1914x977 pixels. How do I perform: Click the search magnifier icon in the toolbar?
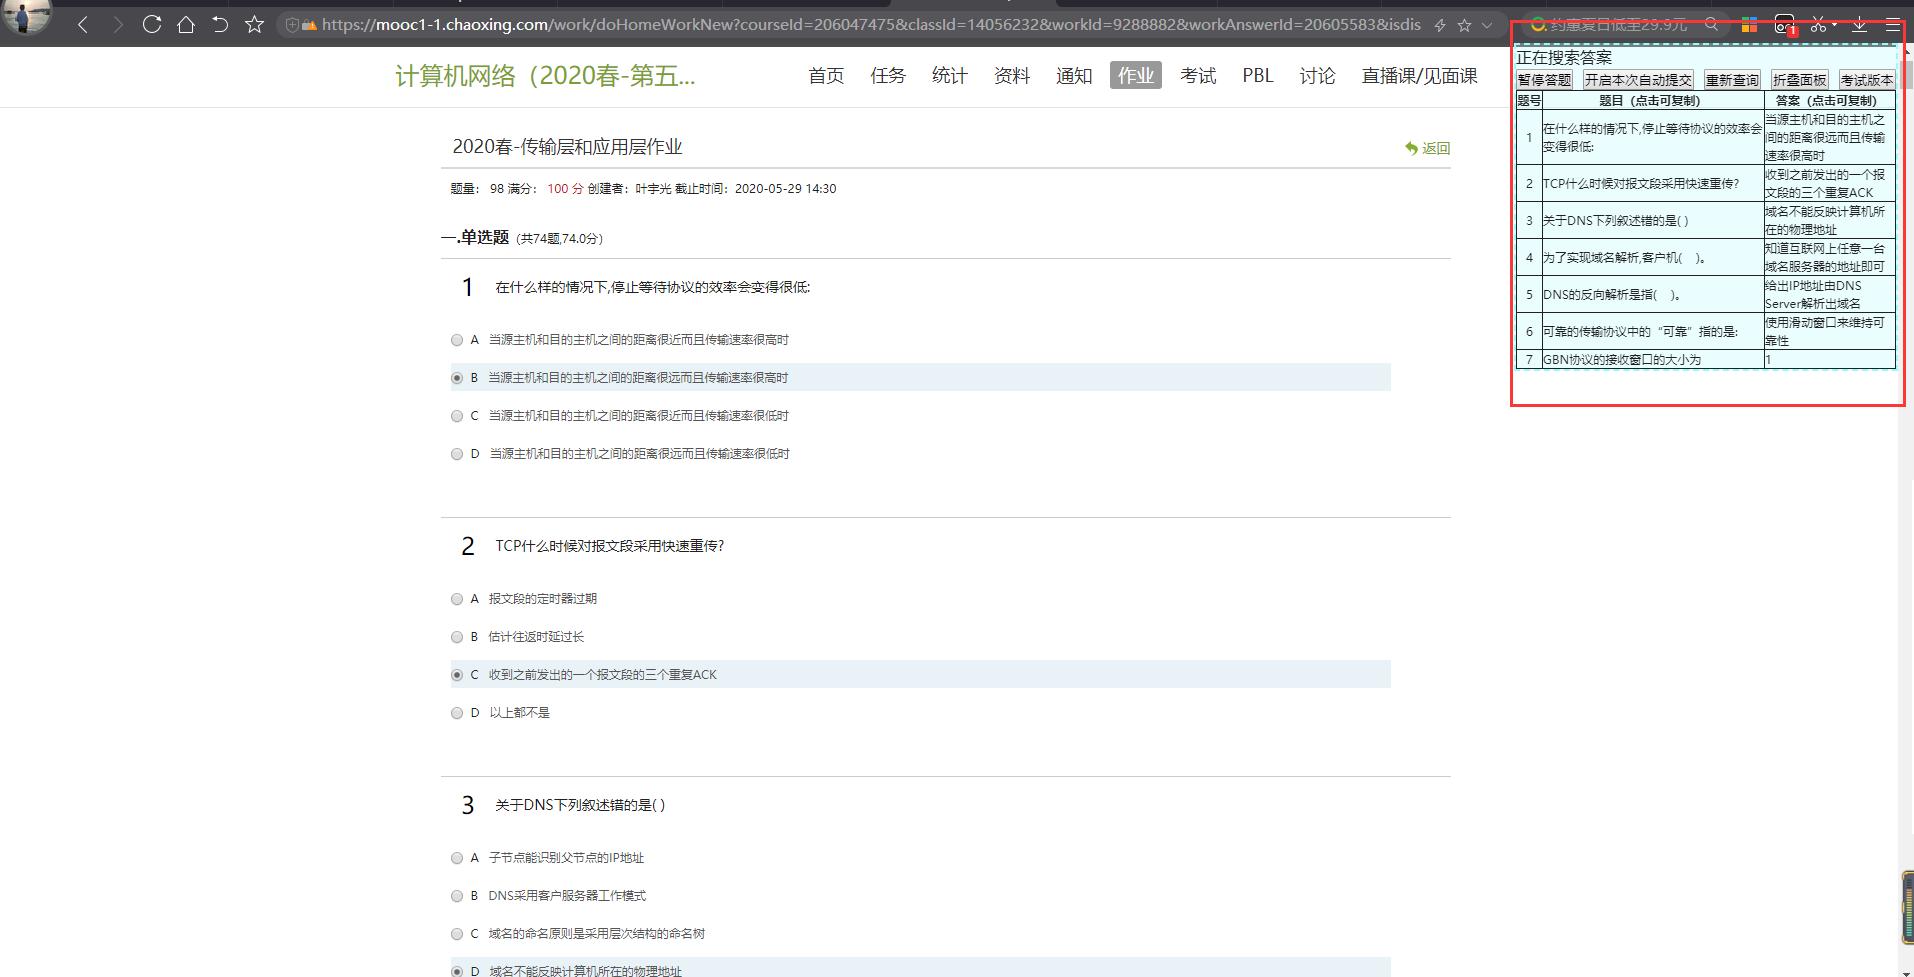coord(1712,25)
